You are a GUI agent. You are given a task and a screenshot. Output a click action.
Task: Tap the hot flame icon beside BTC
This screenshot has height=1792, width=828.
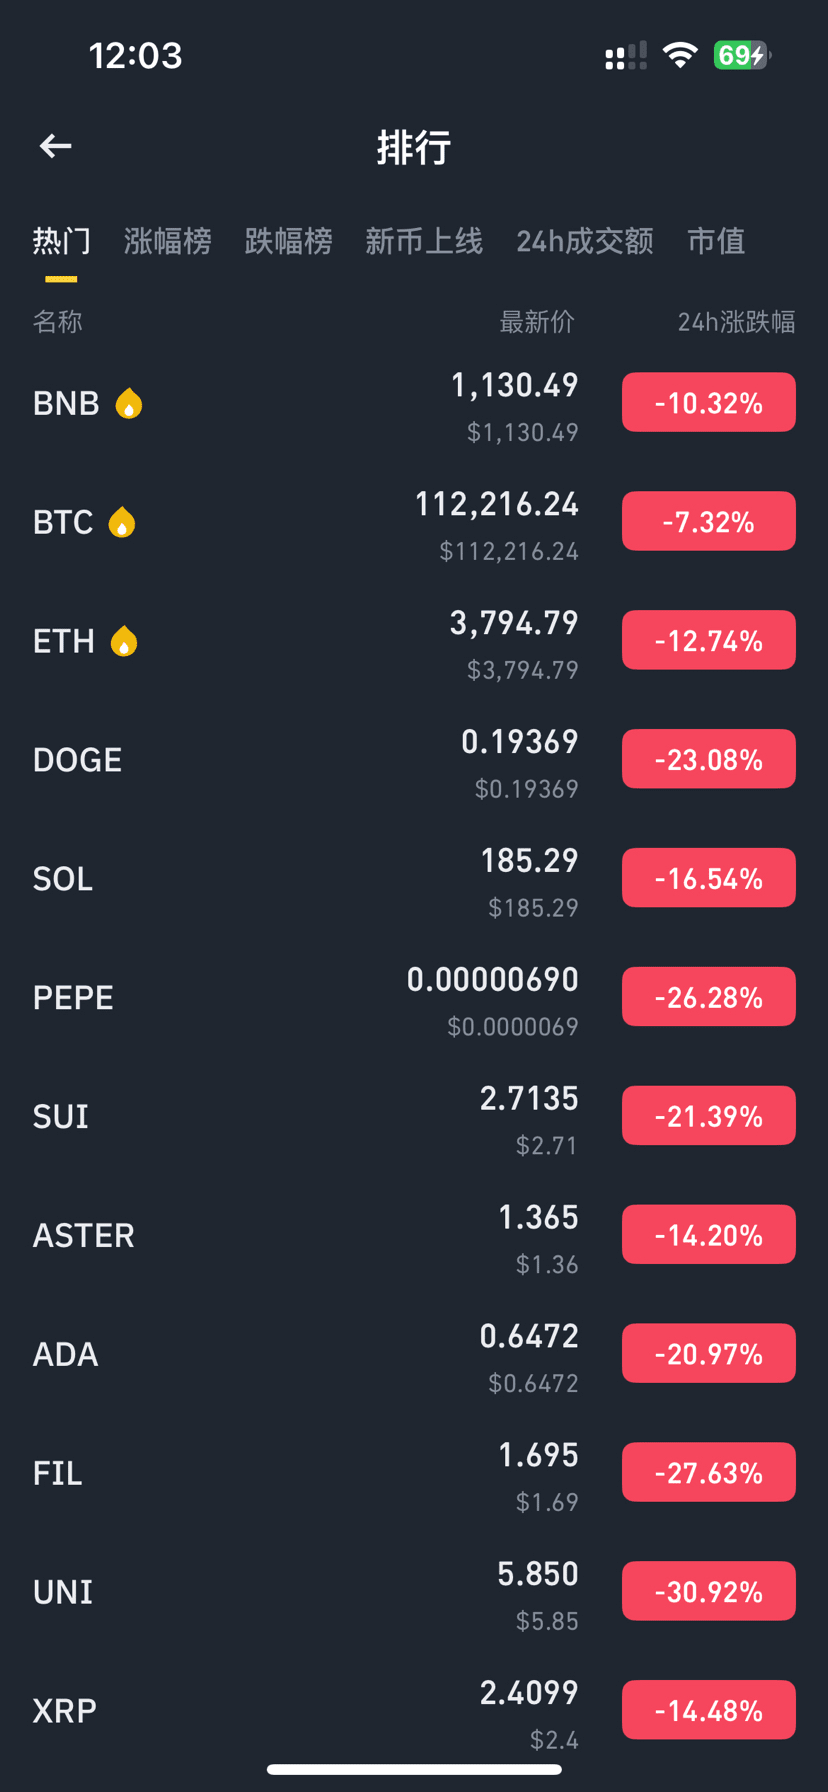pos(122,522)
